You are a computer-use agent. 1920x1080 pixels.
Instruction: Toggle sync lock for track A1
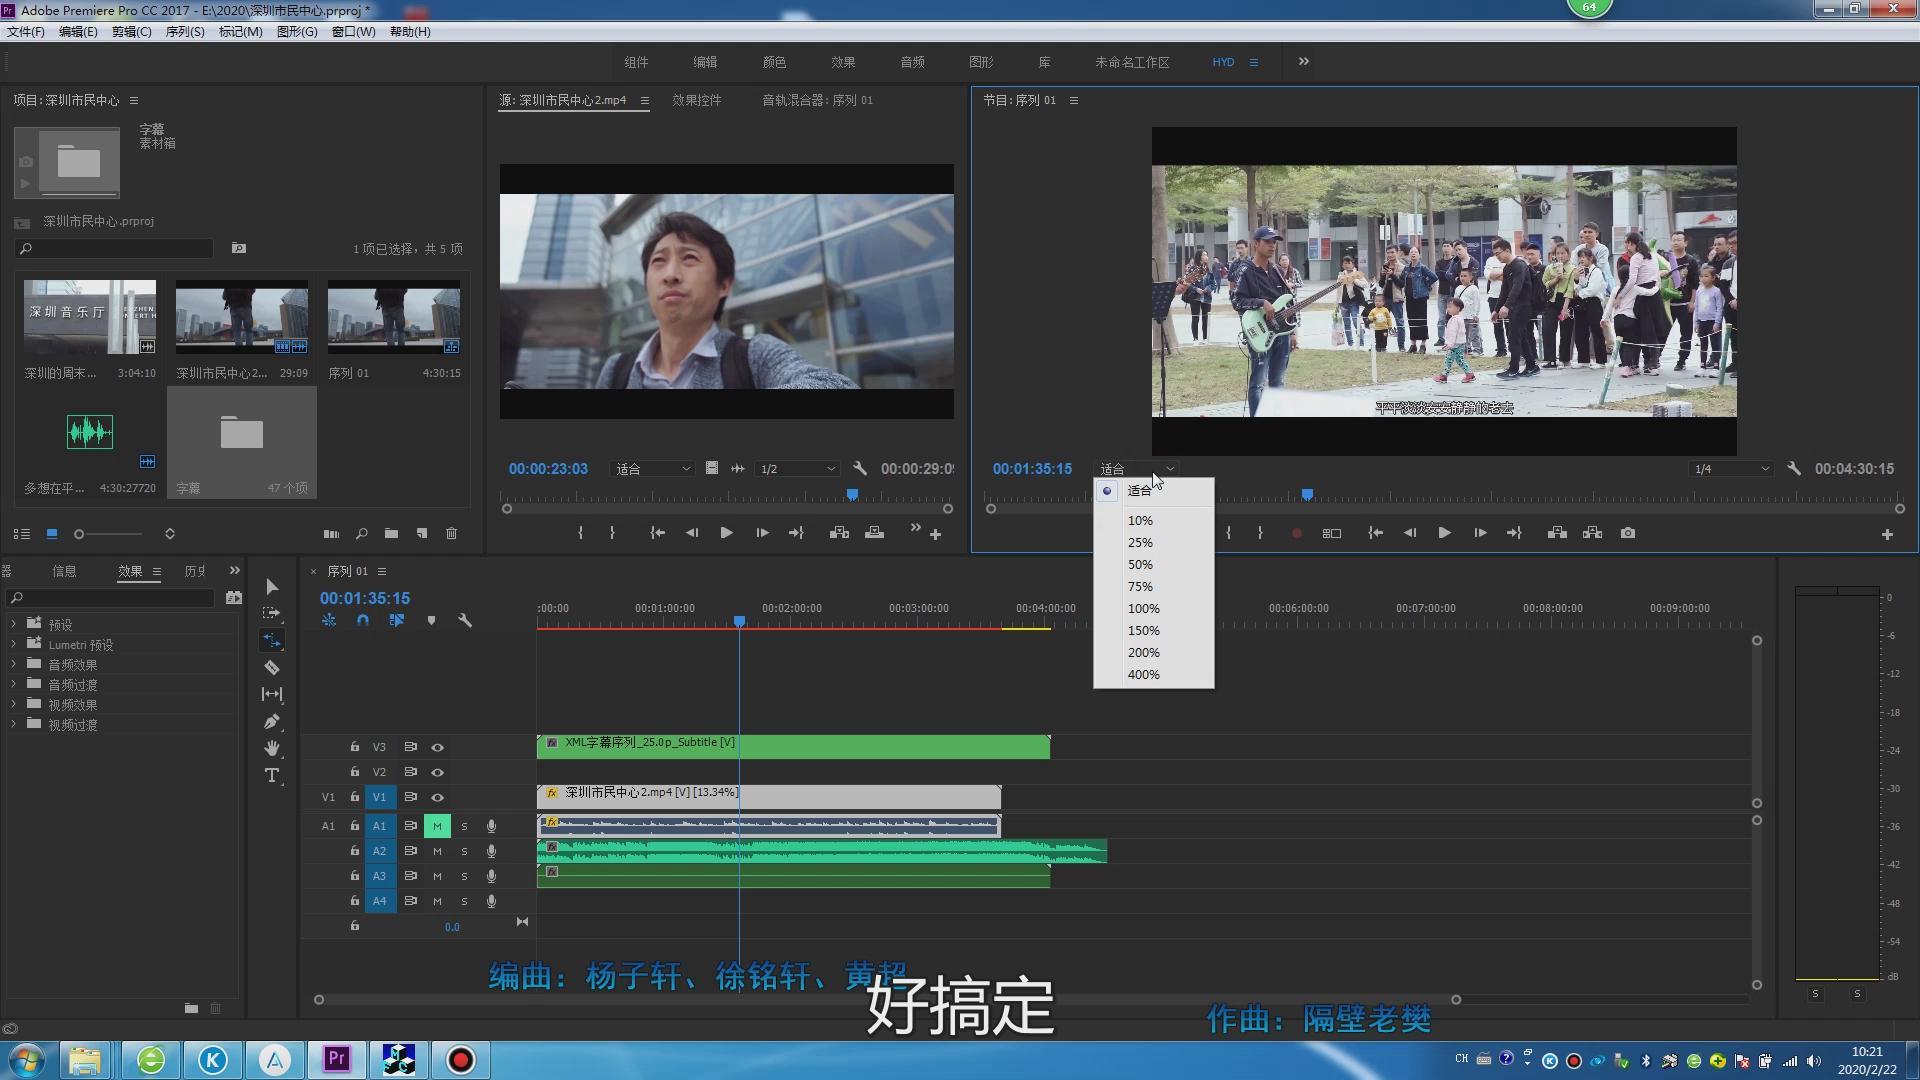[x=410, y=826]
